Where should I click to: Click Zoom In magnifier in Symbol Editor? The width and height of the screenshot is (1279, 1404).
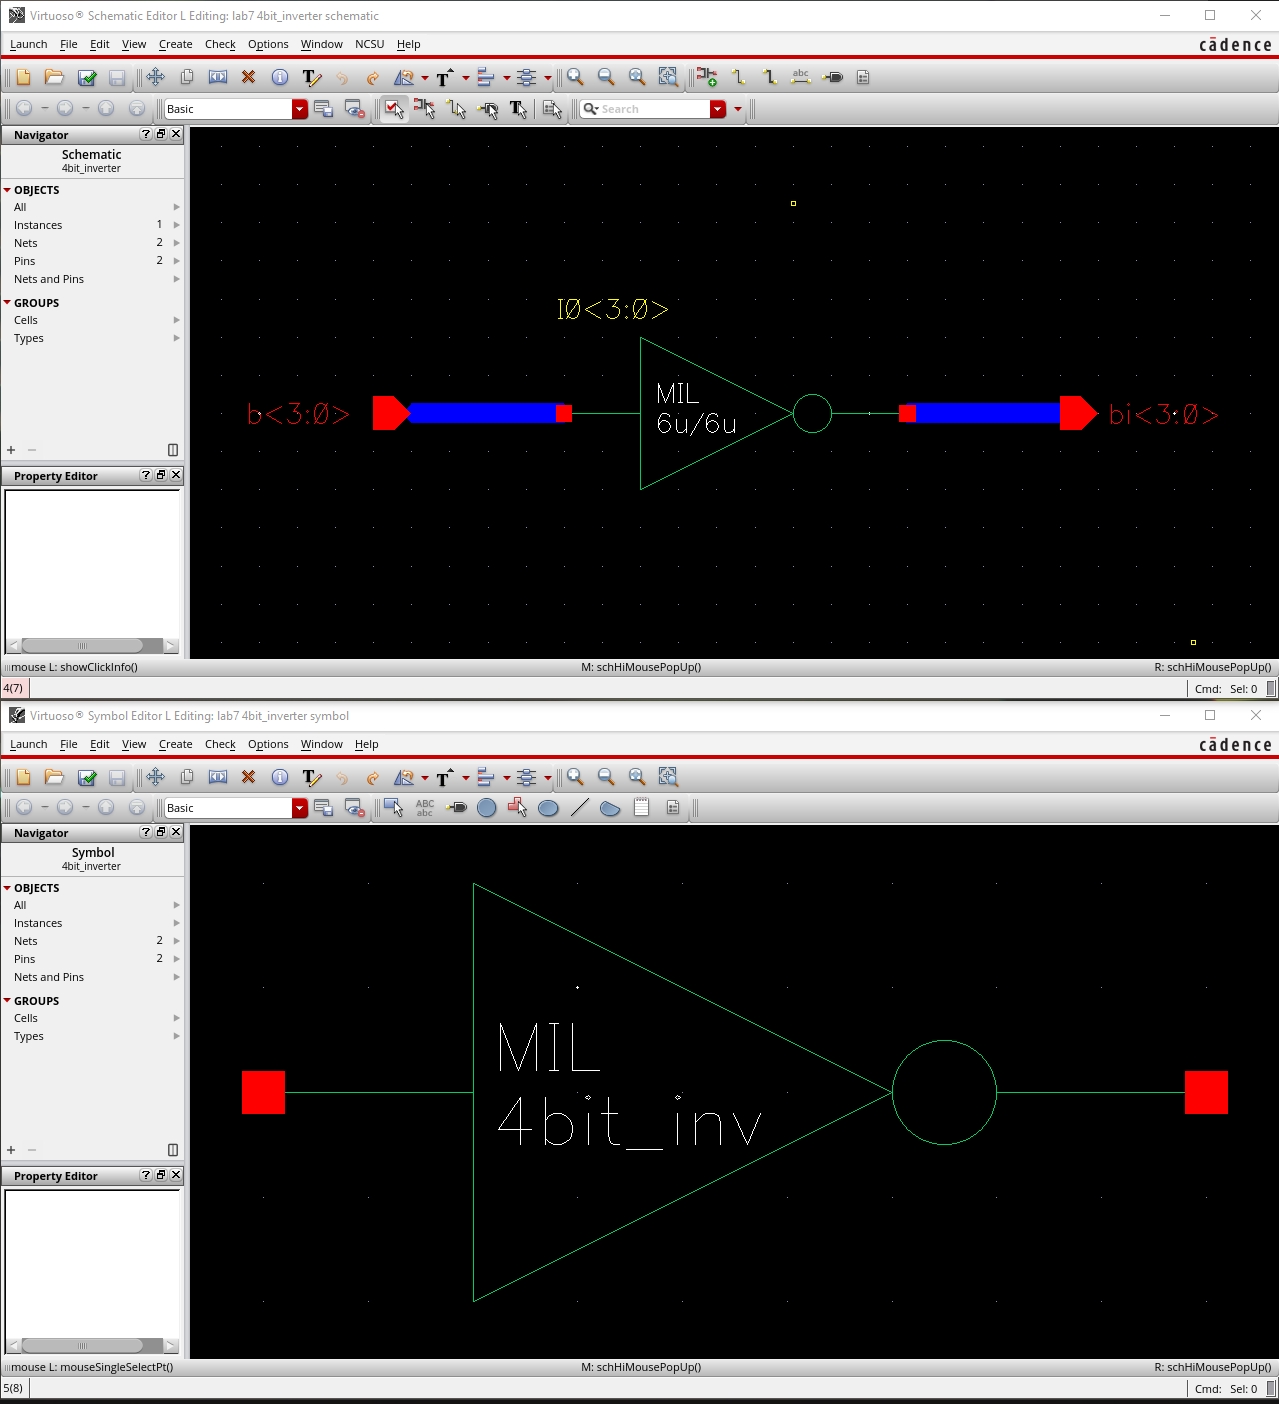tap(575, 777)
